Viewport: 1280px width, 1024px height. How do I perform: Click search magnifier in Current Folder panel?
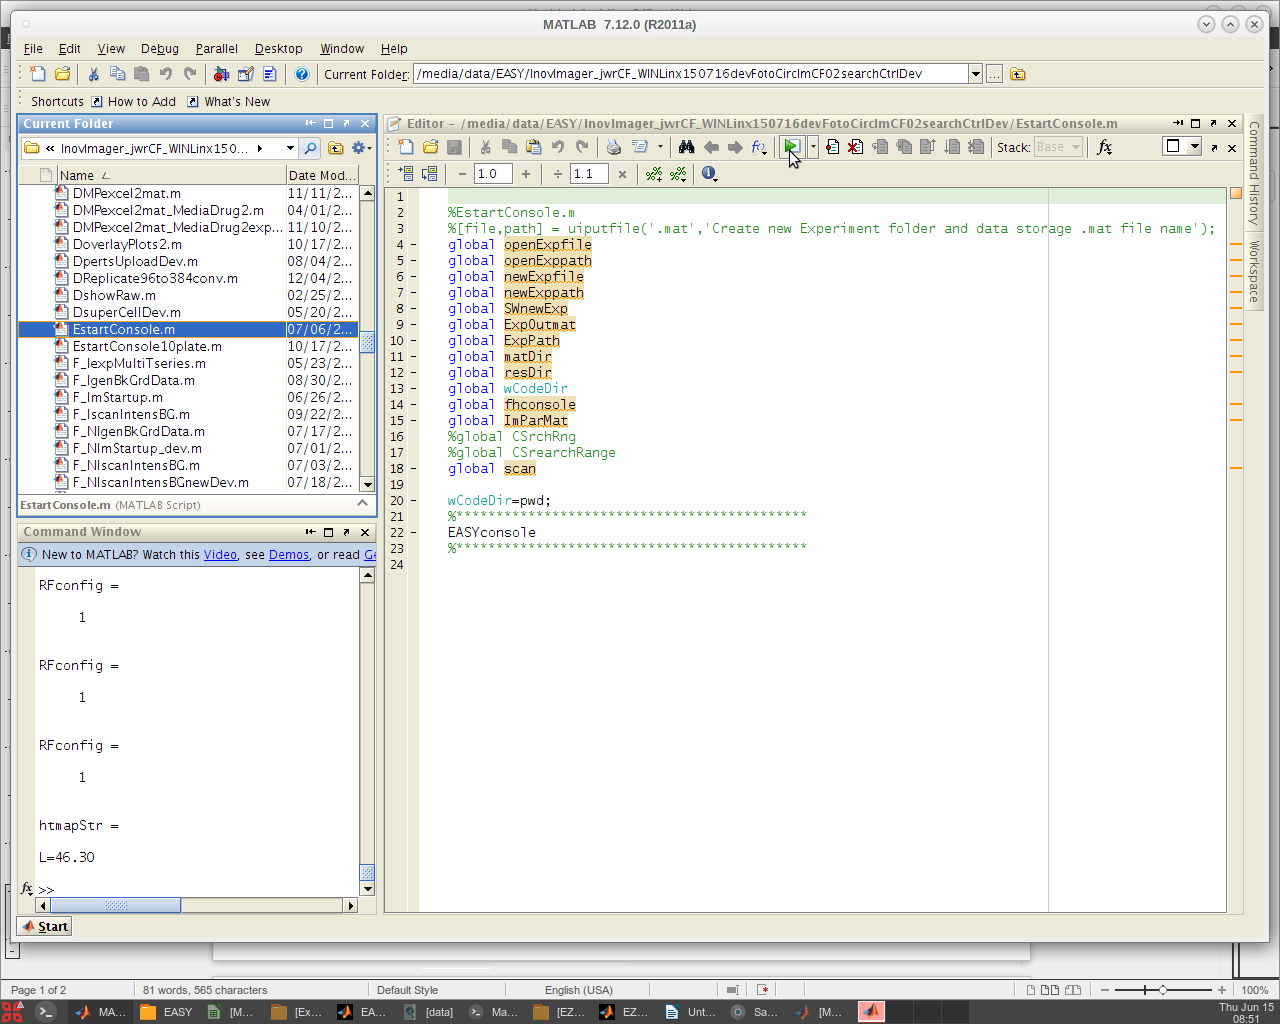click(310, 148)
